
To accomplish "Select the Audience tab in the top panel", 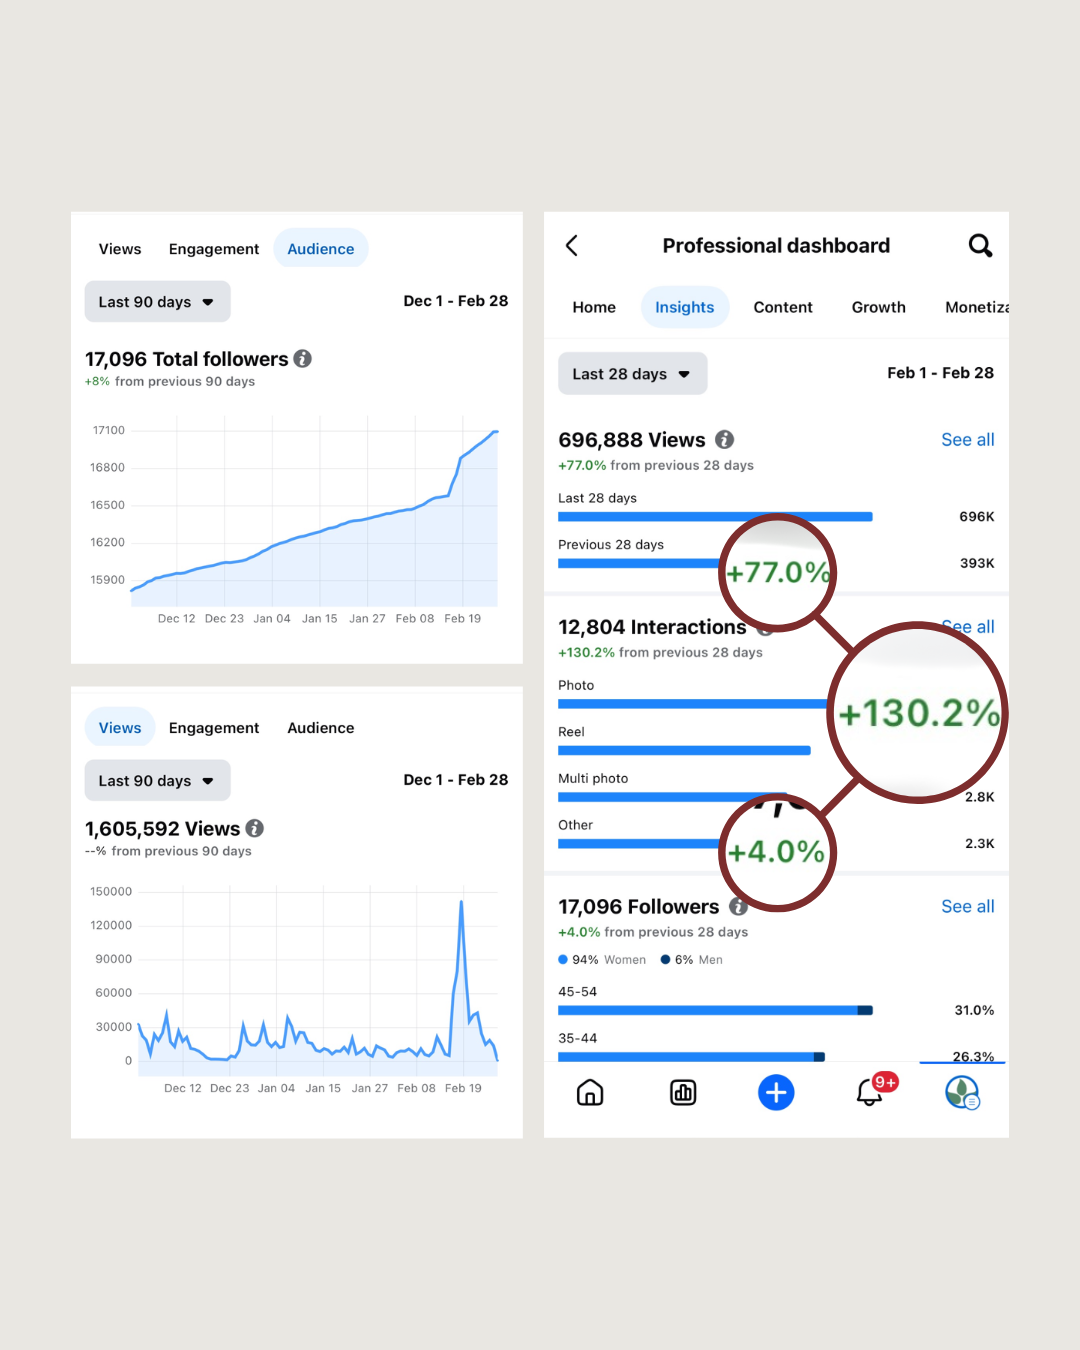I will point(320,248).
